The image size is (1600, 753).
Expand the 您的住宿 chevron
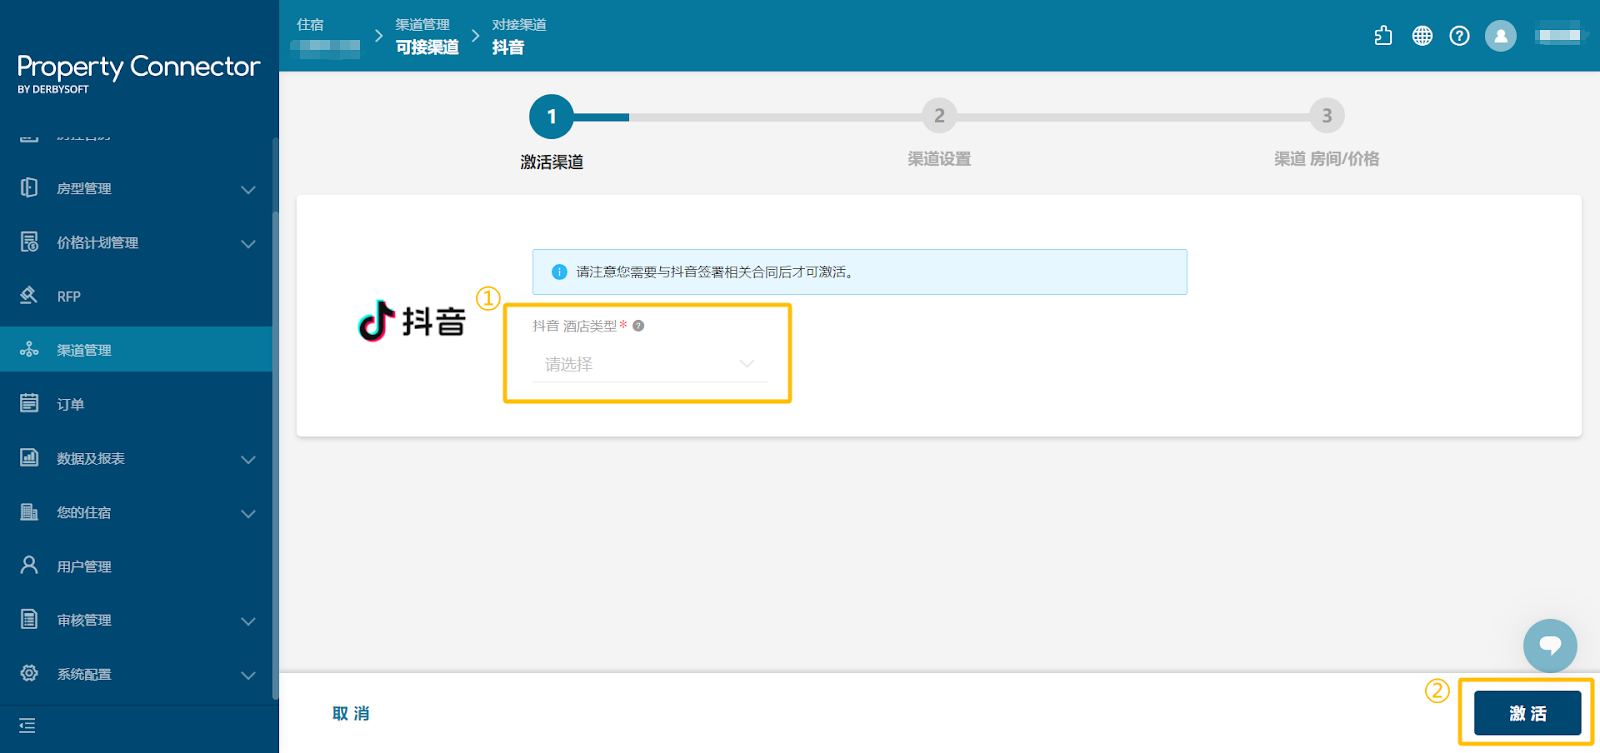(248, 513)
